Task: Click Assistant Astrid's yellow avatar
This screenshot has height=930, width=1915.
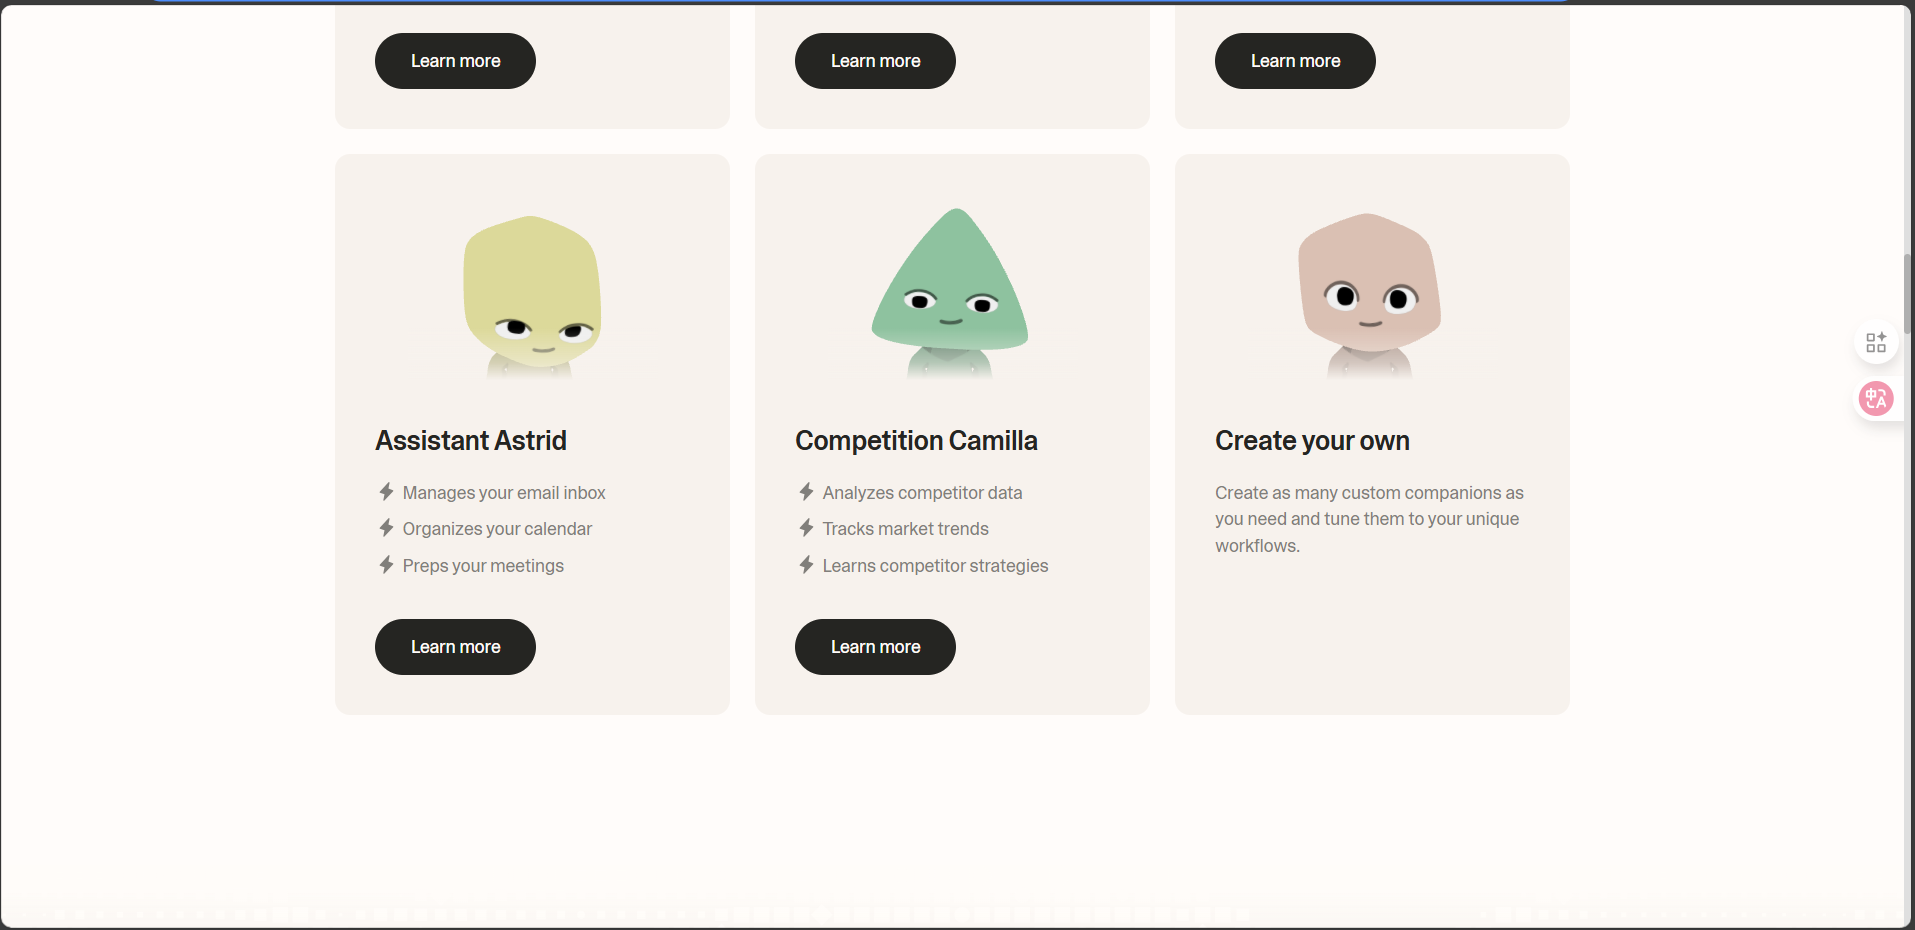Action: point(531,297)
